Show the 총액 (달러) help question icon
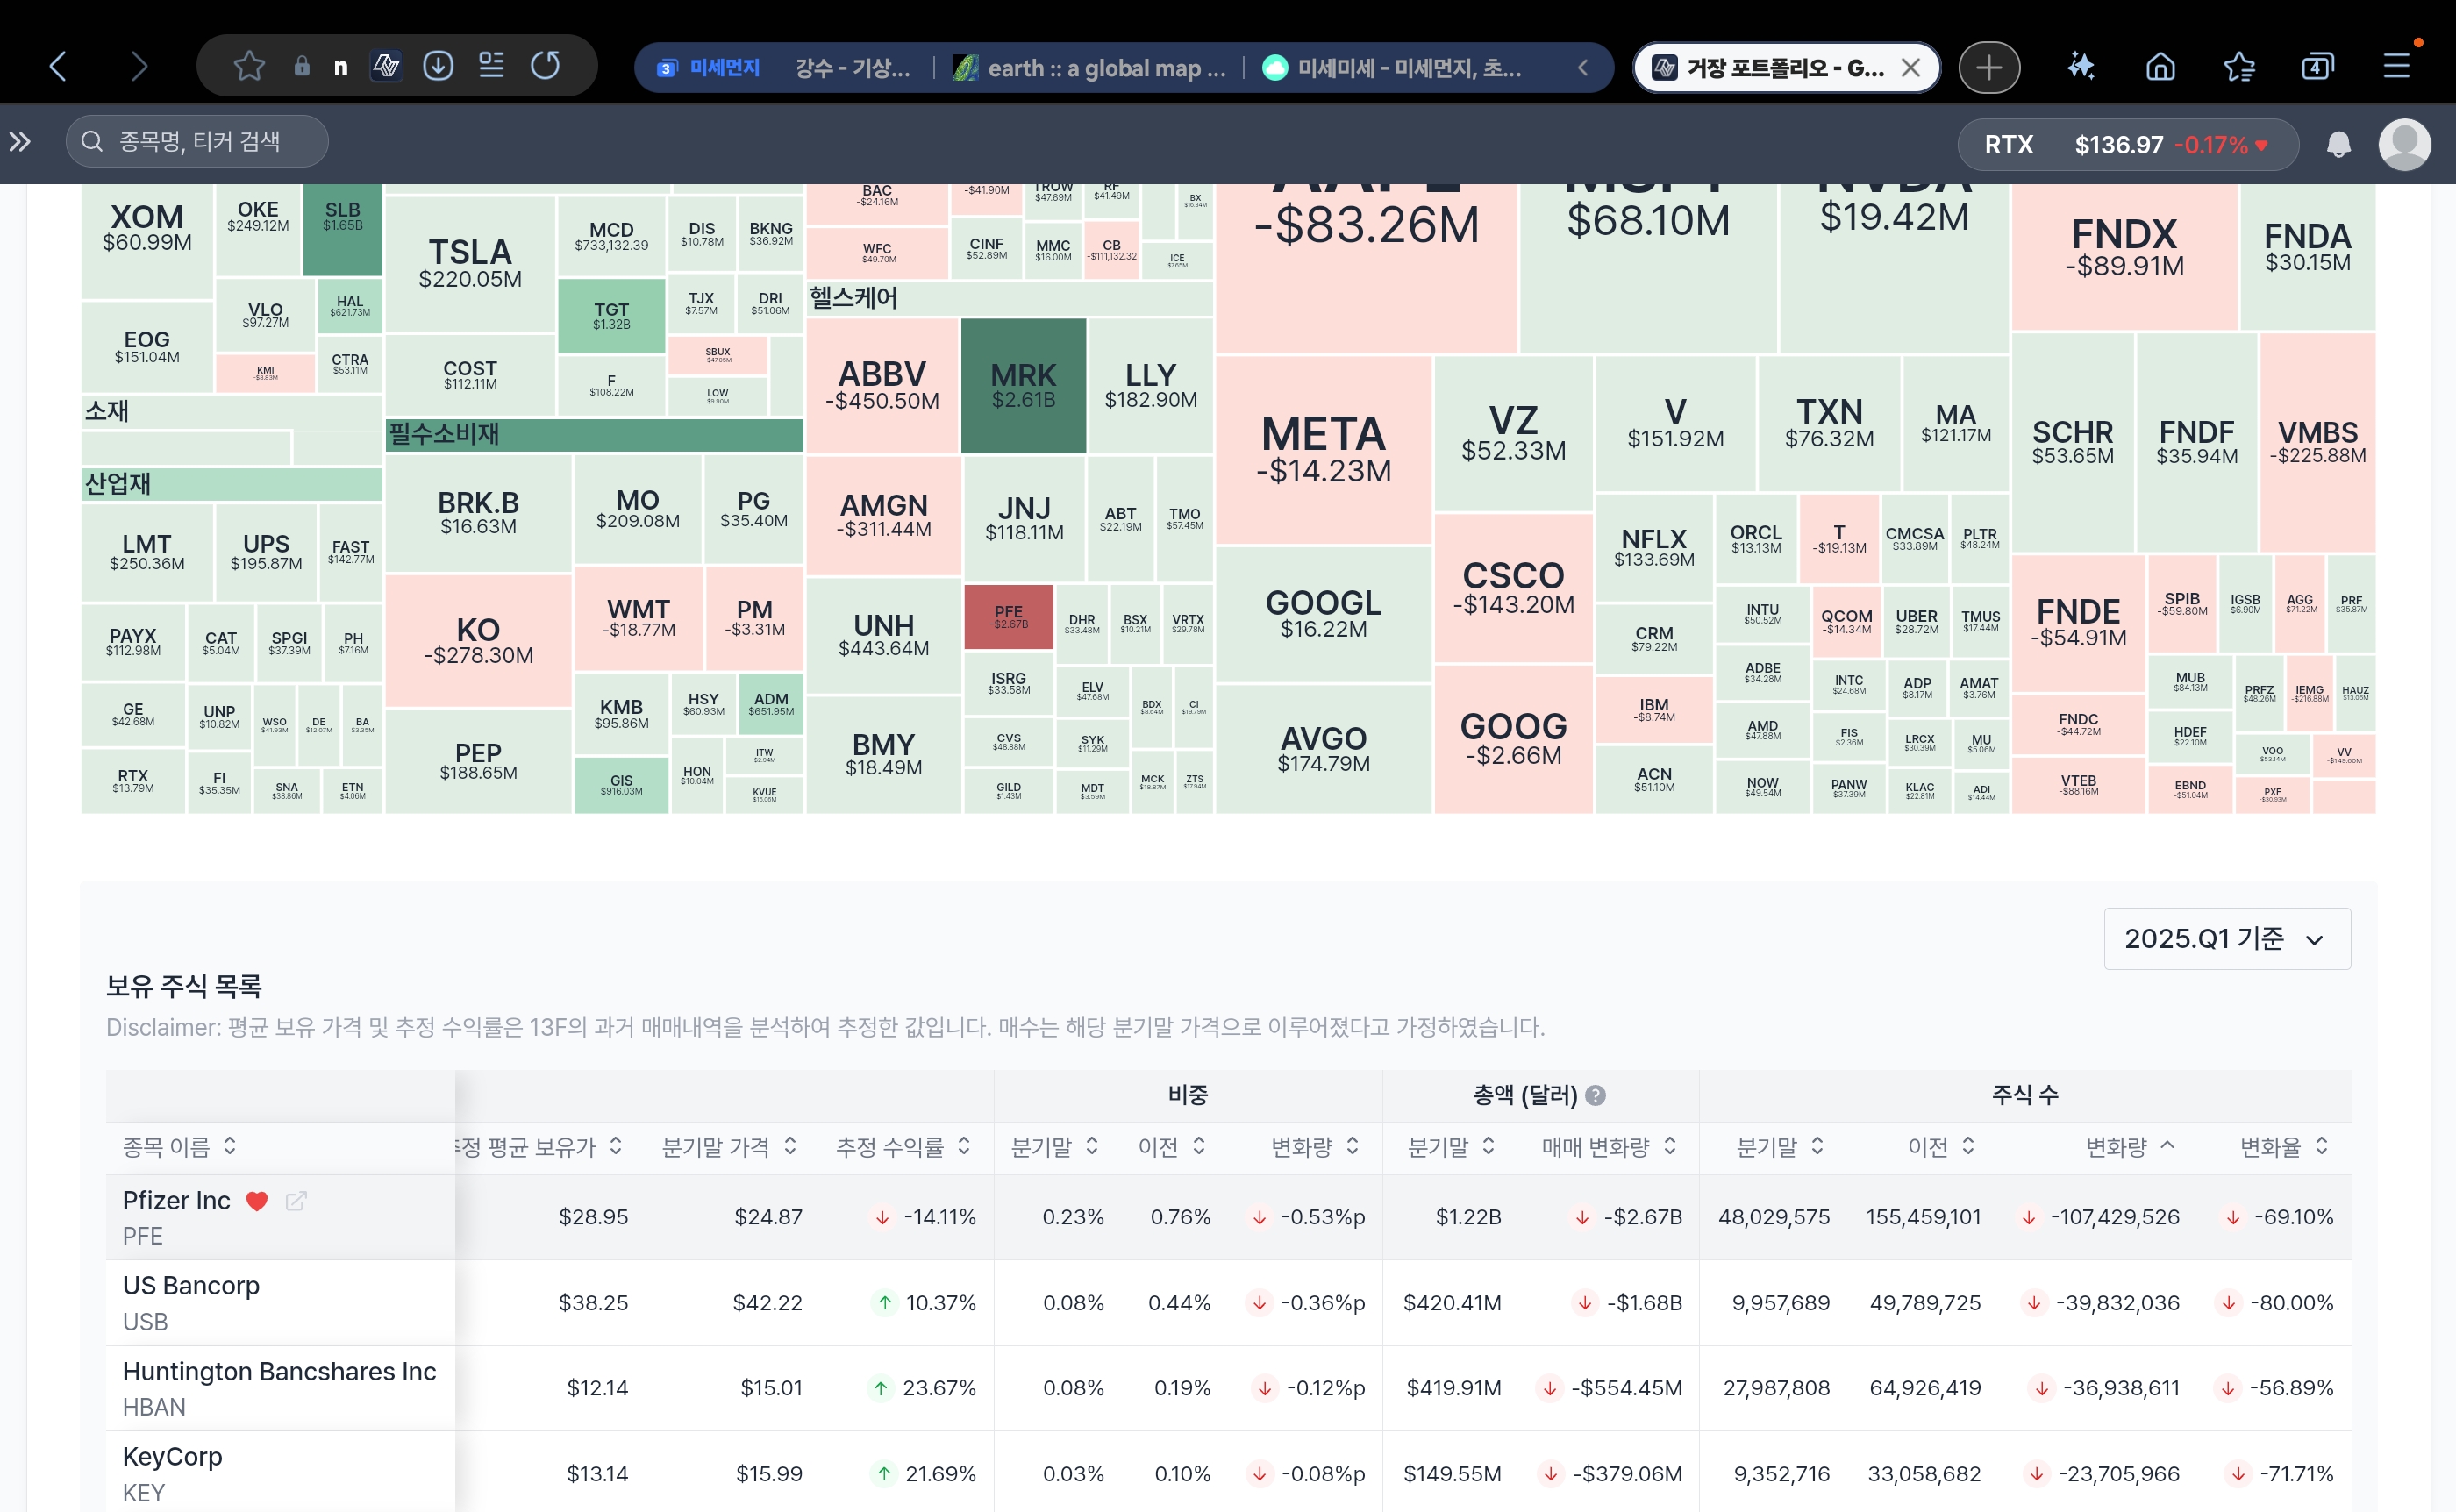Image resolution: width=2456 pixels, height=1512 pixels. (1596, 1095)
